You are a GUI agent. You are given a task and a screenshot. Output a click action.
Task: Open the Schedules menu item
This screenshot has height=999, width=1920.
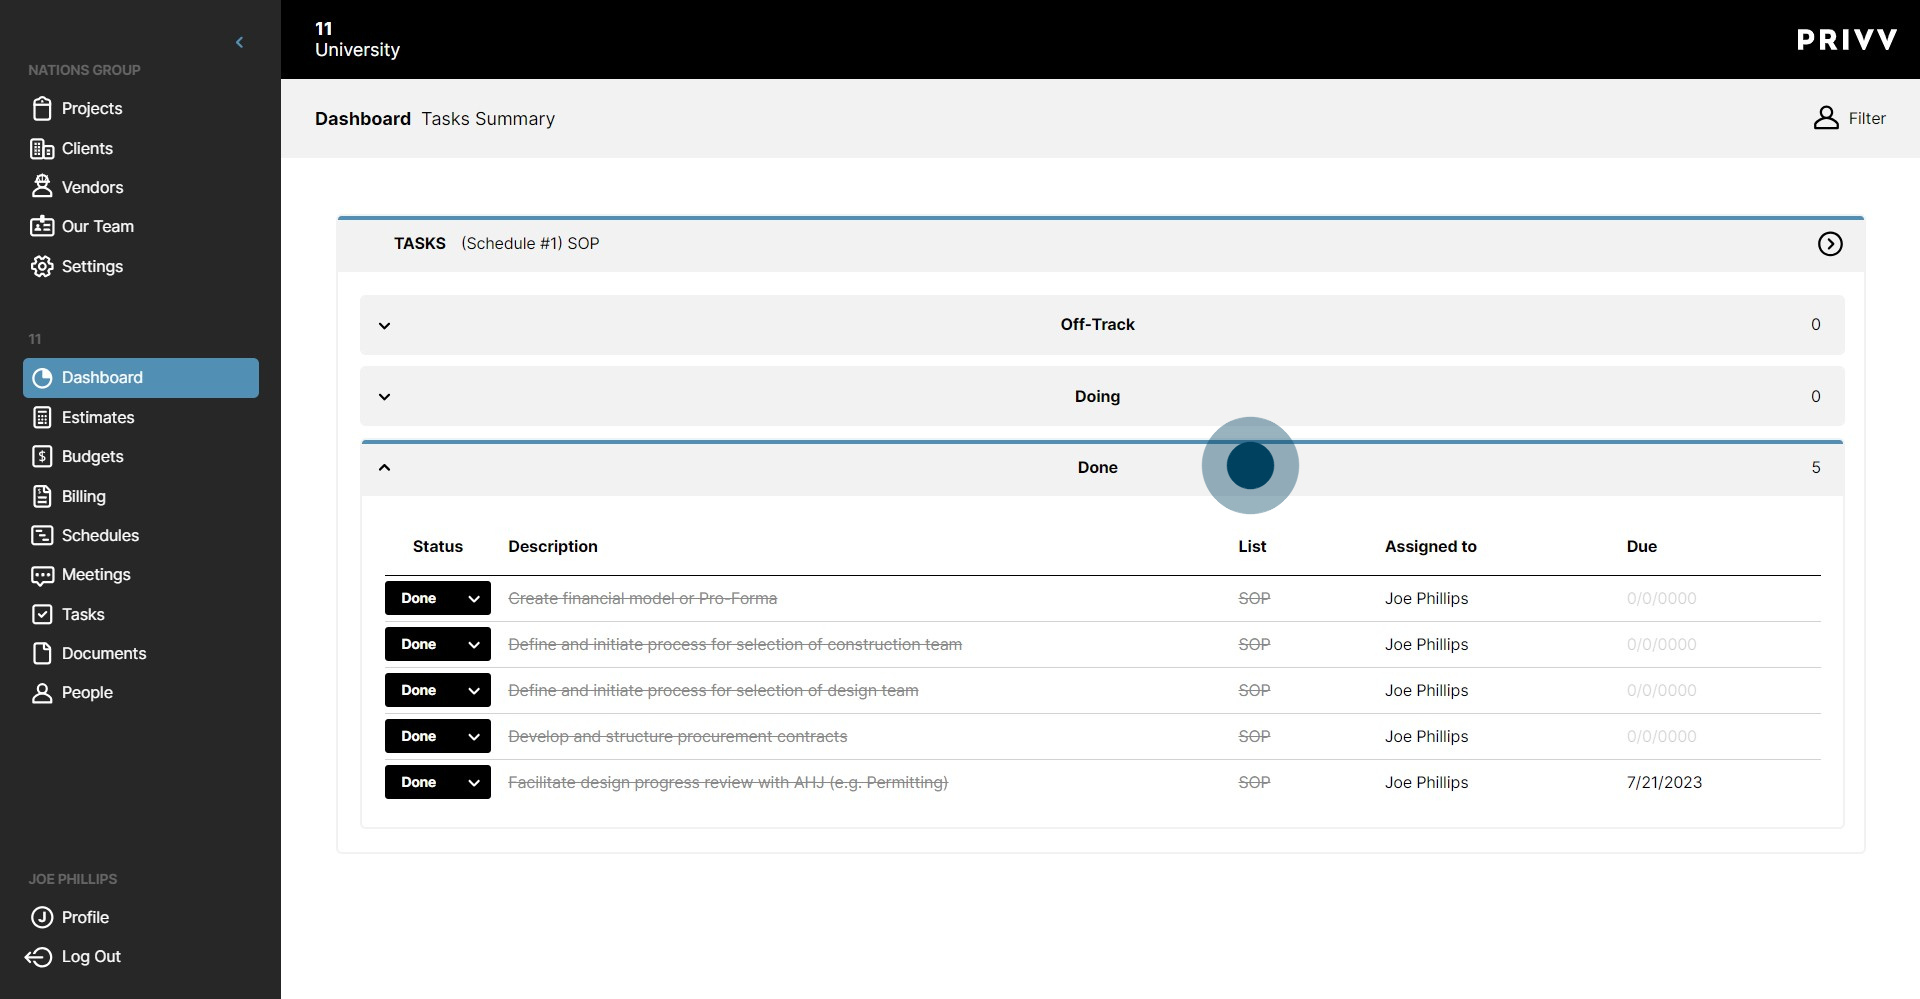click(x=100, y=535)
